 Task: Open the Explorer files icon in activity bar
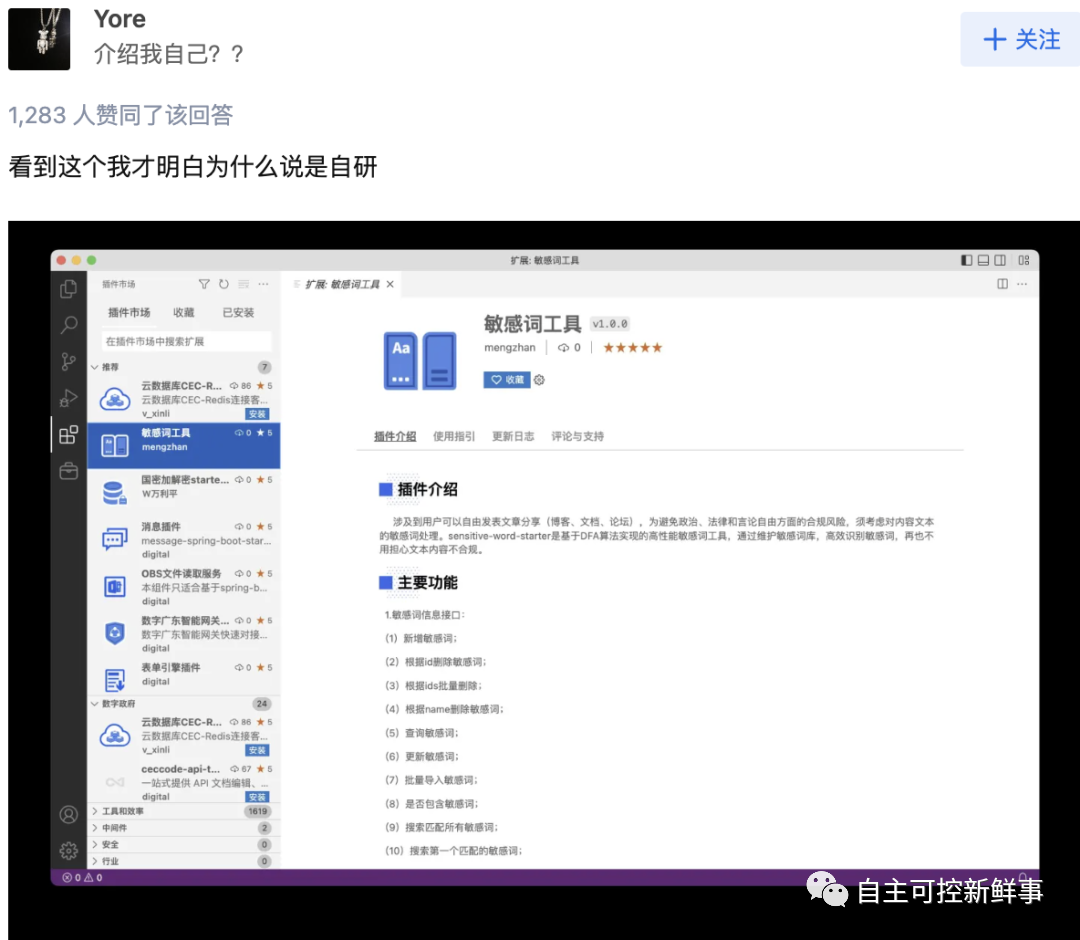click(x=69, y=289)
